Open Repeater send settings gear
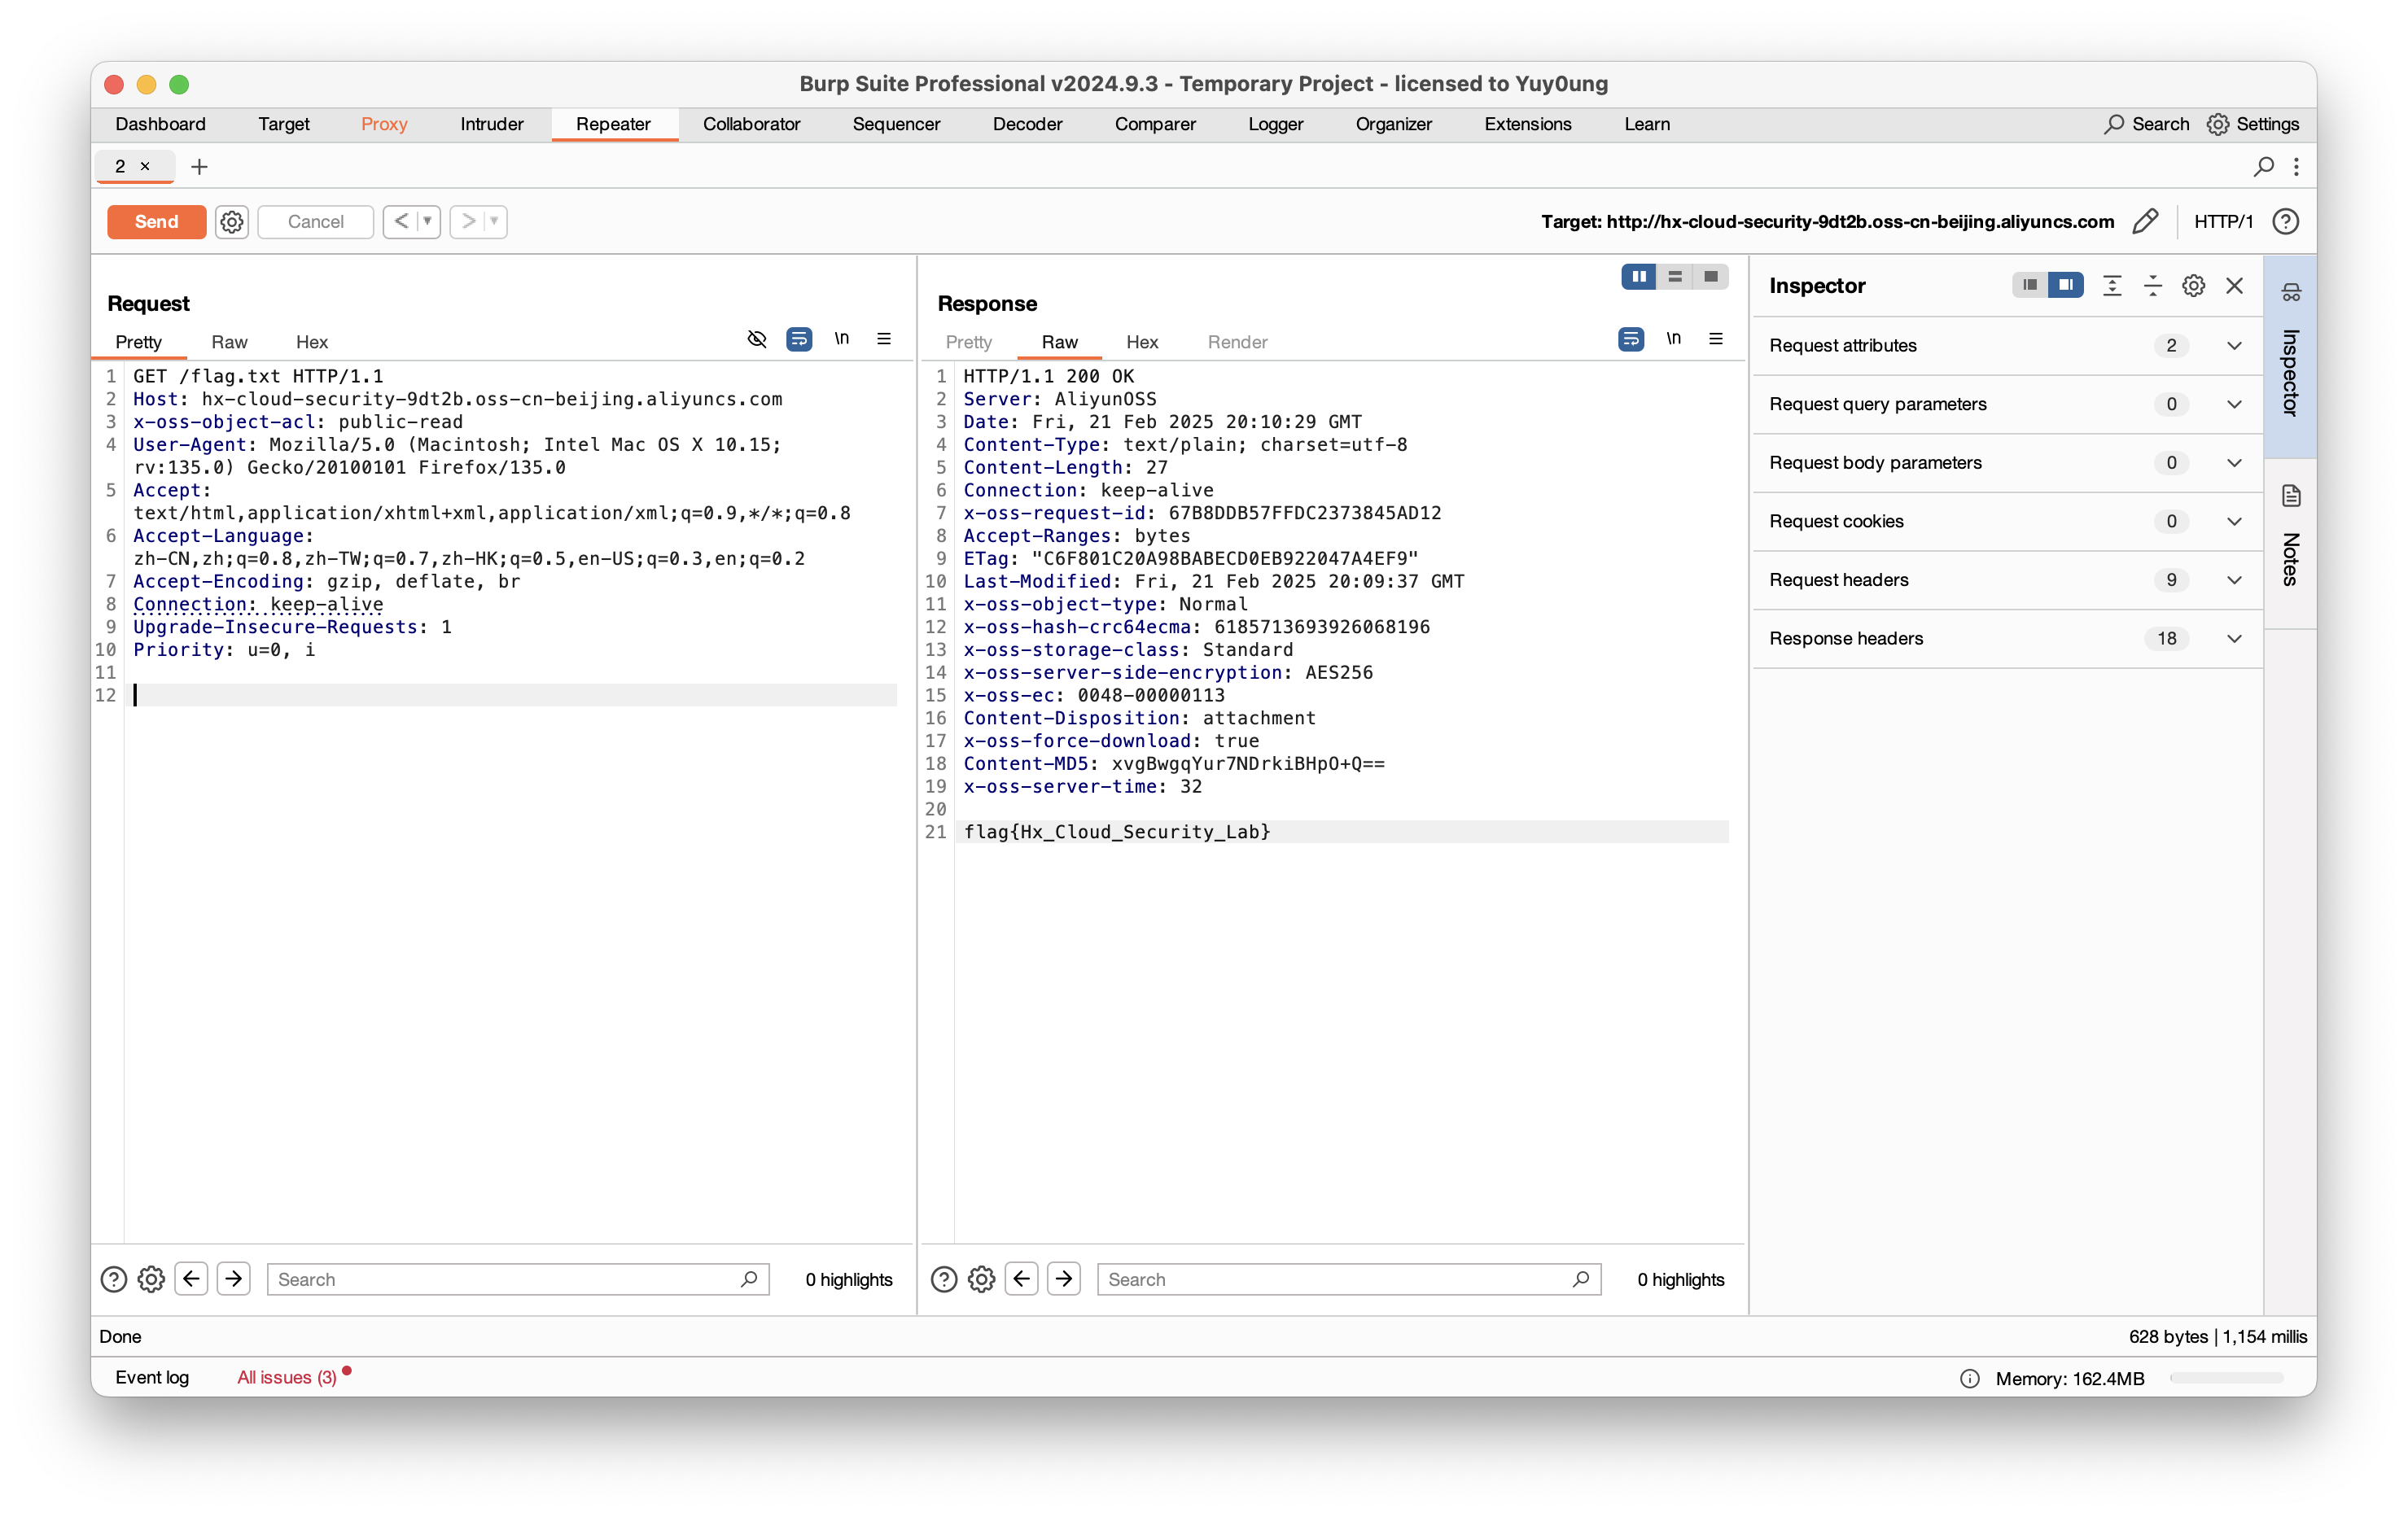Image resolution: width=2408 pixels, height=1517 pixels. [x=232, y=221]
